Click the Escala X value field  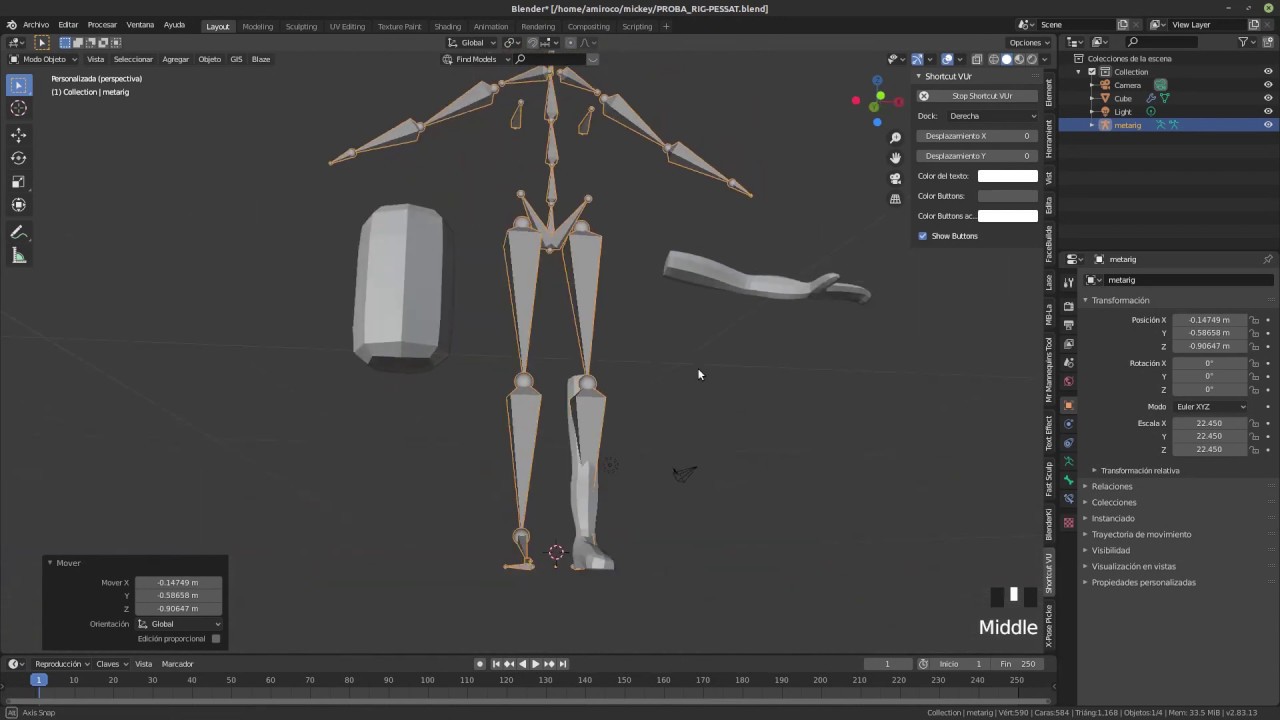pyautogui.click(x=1211, y=423)
